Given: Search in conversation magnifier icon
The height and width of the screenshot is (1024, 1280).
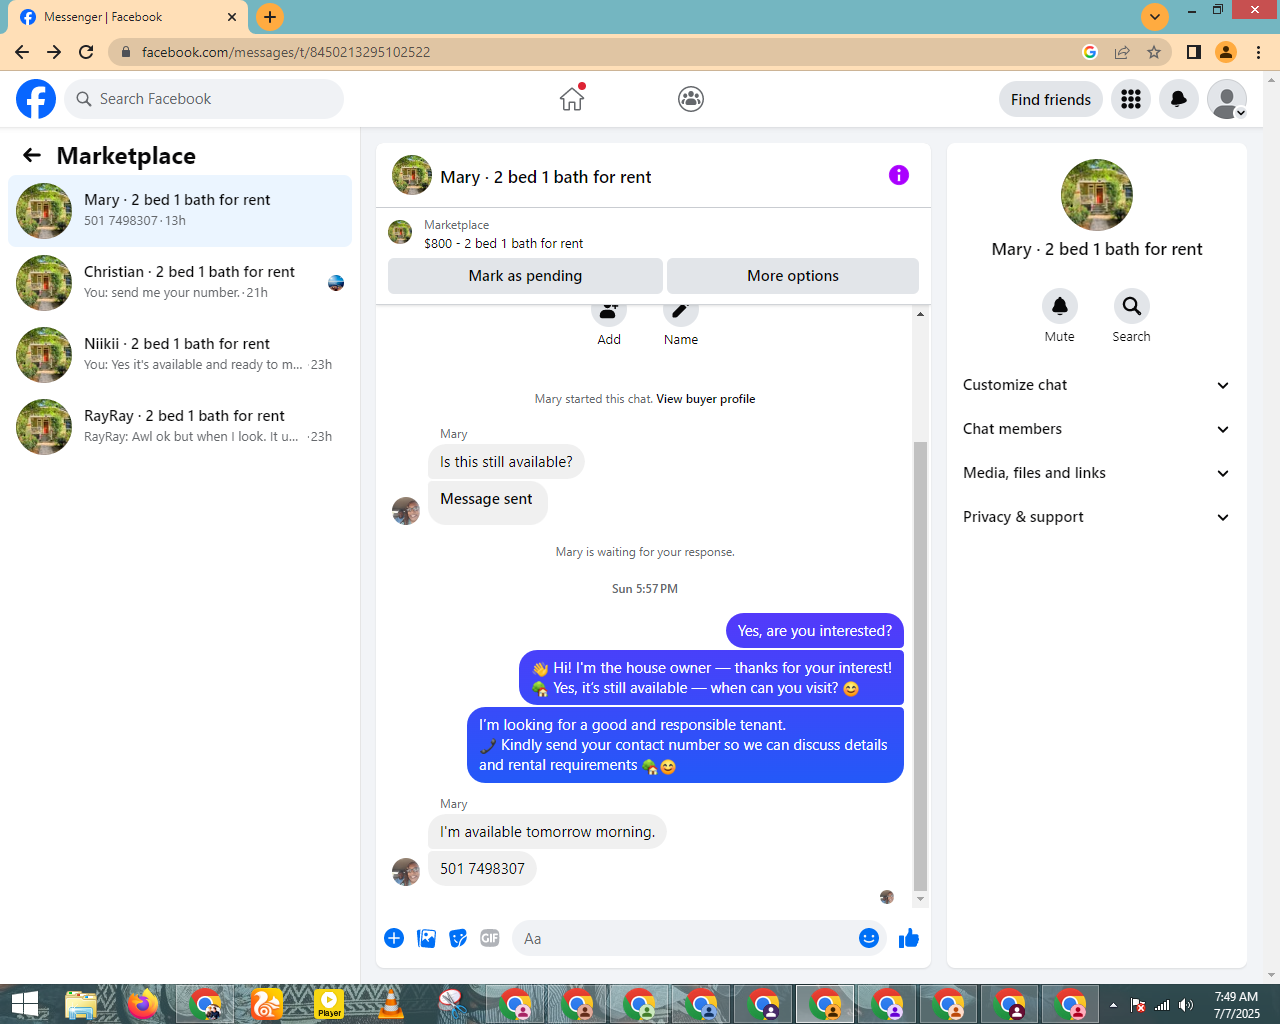Looking at the screenshot, I should pos(1132,306).
